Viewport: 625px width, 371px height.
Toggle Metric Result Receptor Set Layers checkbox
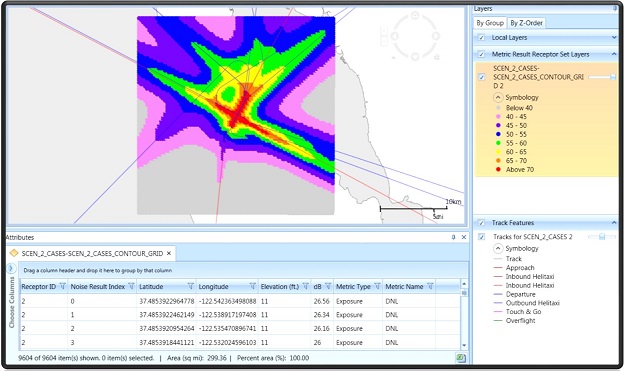coord(482,54)
